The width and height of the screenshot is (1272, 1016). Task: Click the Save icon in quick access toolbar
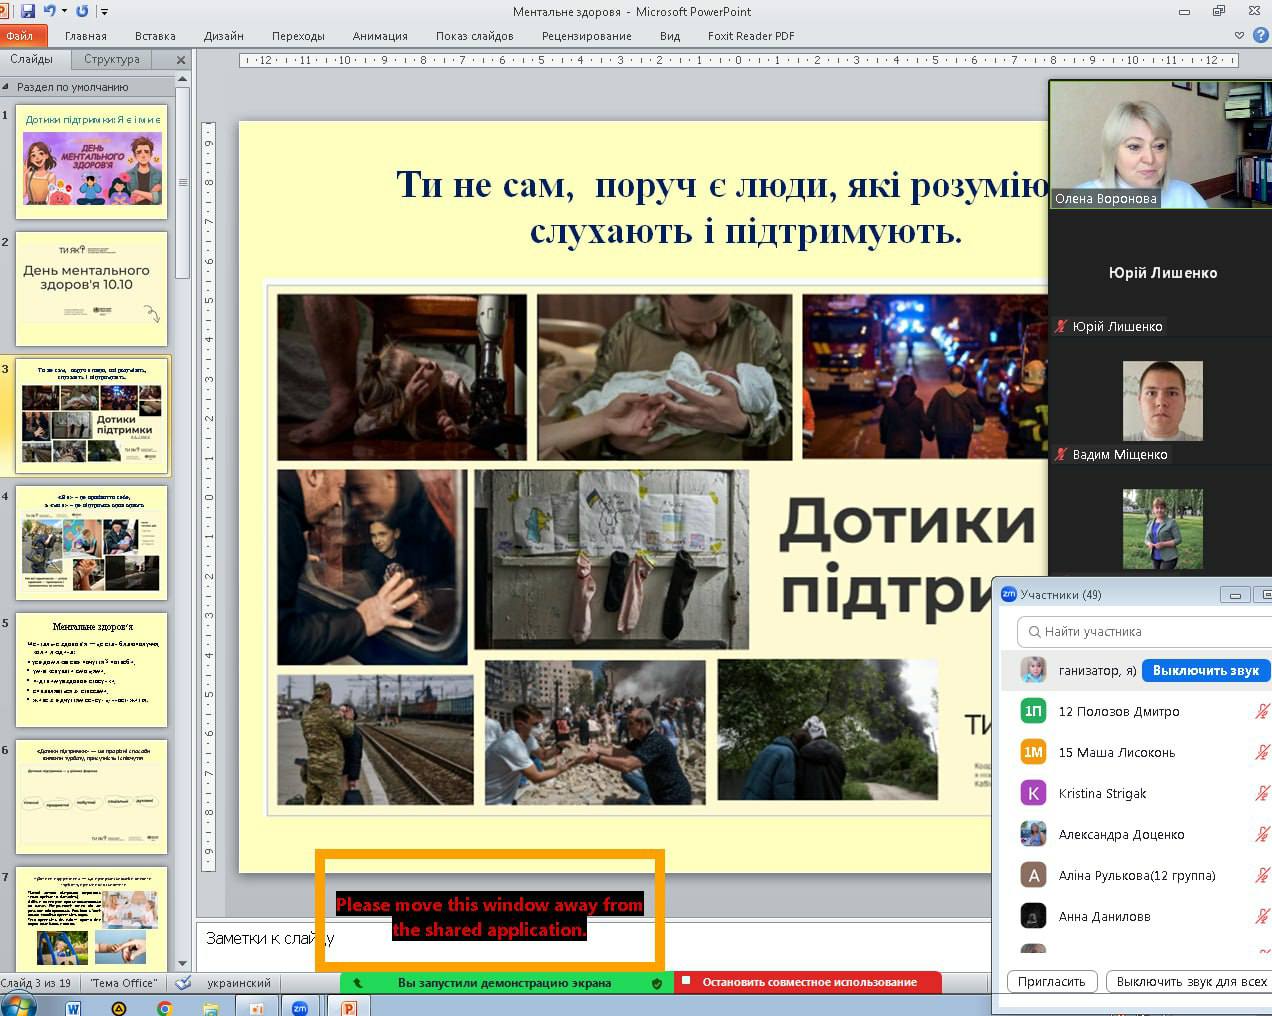(28, 11)
